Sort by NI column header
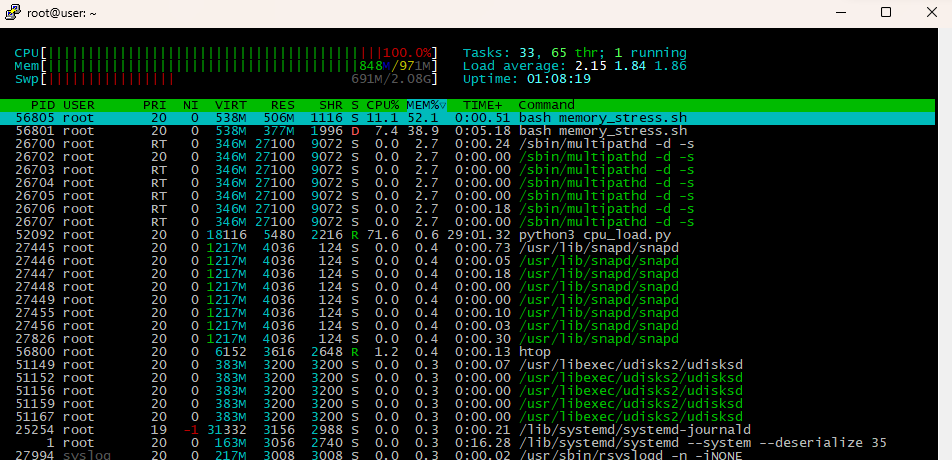Image resolution: width=952 pixels, height=460 pixels. tap(191, 105)
